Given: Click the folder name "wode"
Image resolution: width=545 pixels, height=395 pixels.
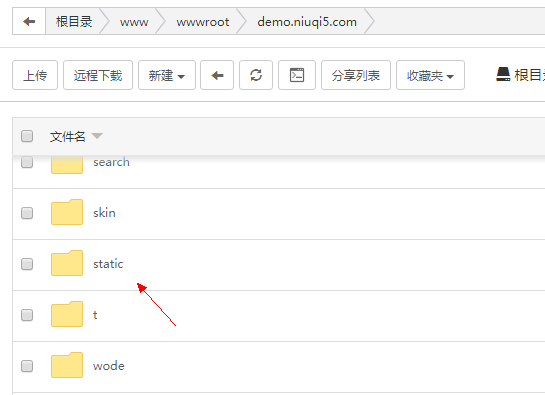Looking at the screenshot, I should (x=109, y=366).
